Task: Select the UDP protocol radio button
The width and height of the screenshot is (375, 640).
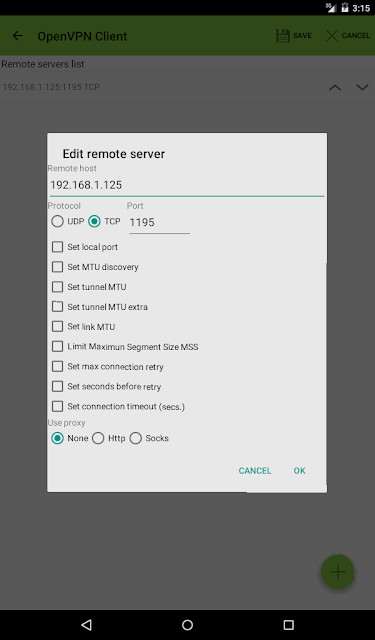Action: click(x=57, y=222)
